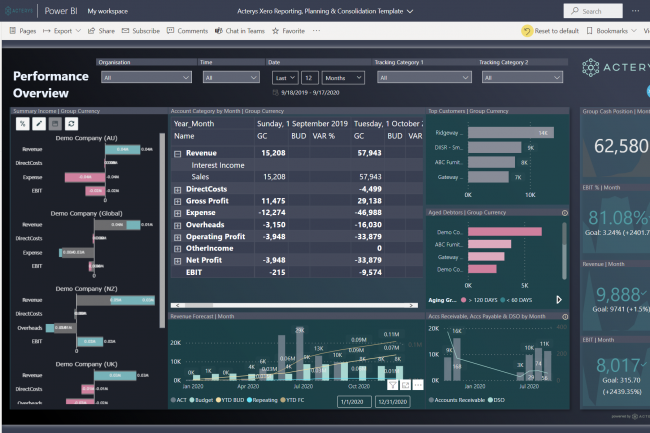Image resolution: width=650 pixels, height=433 pixels.
Task: Click the Aged Debtors vertical scrollbar
Action: point(564,251)
